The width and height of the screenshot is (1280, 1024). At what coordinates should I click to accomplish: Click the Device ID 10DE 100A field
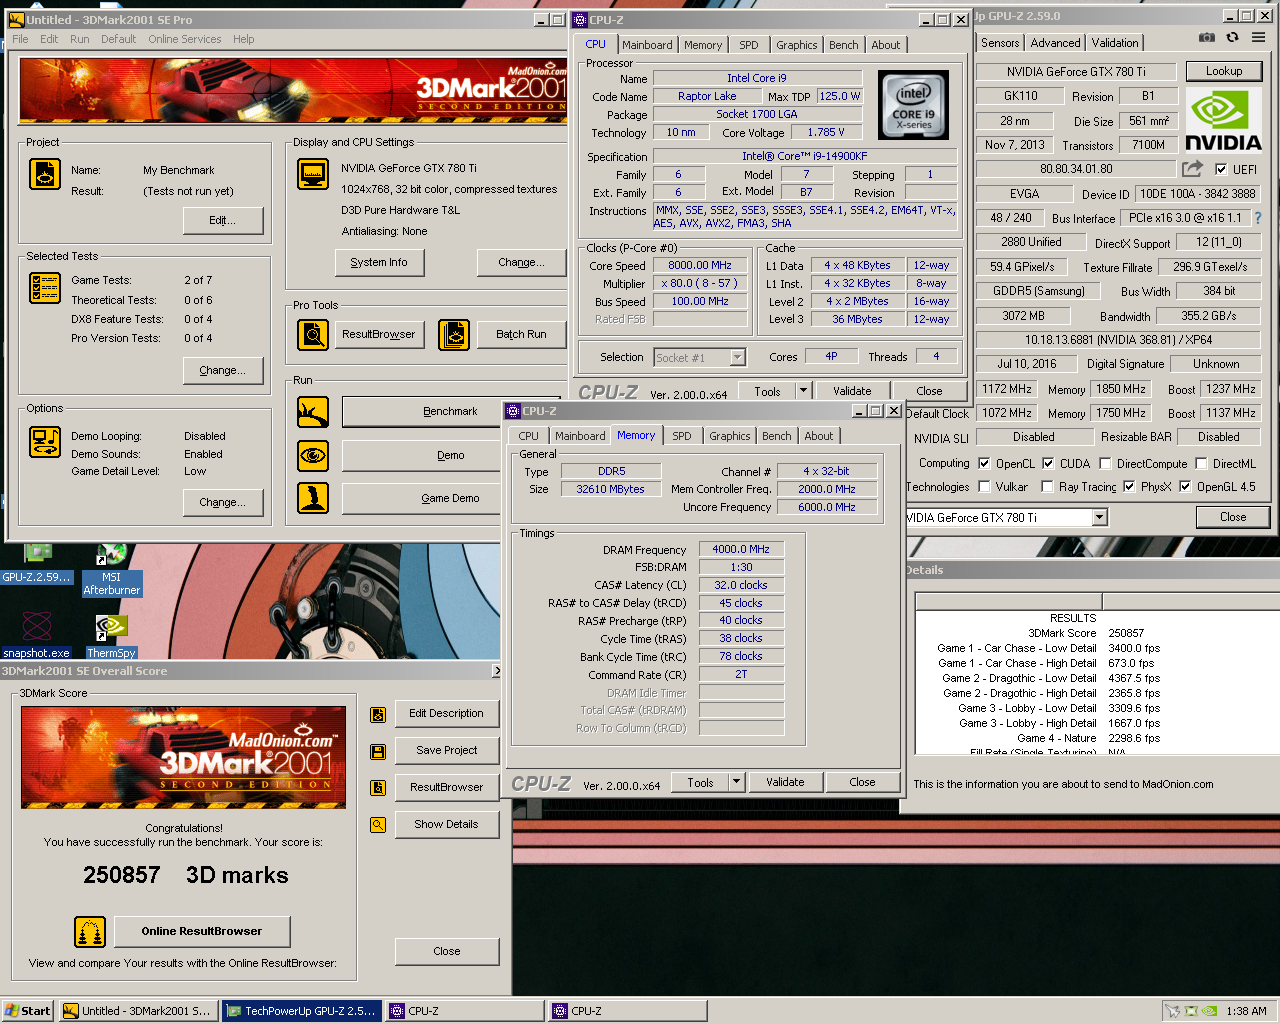(x=1198, y=194)
